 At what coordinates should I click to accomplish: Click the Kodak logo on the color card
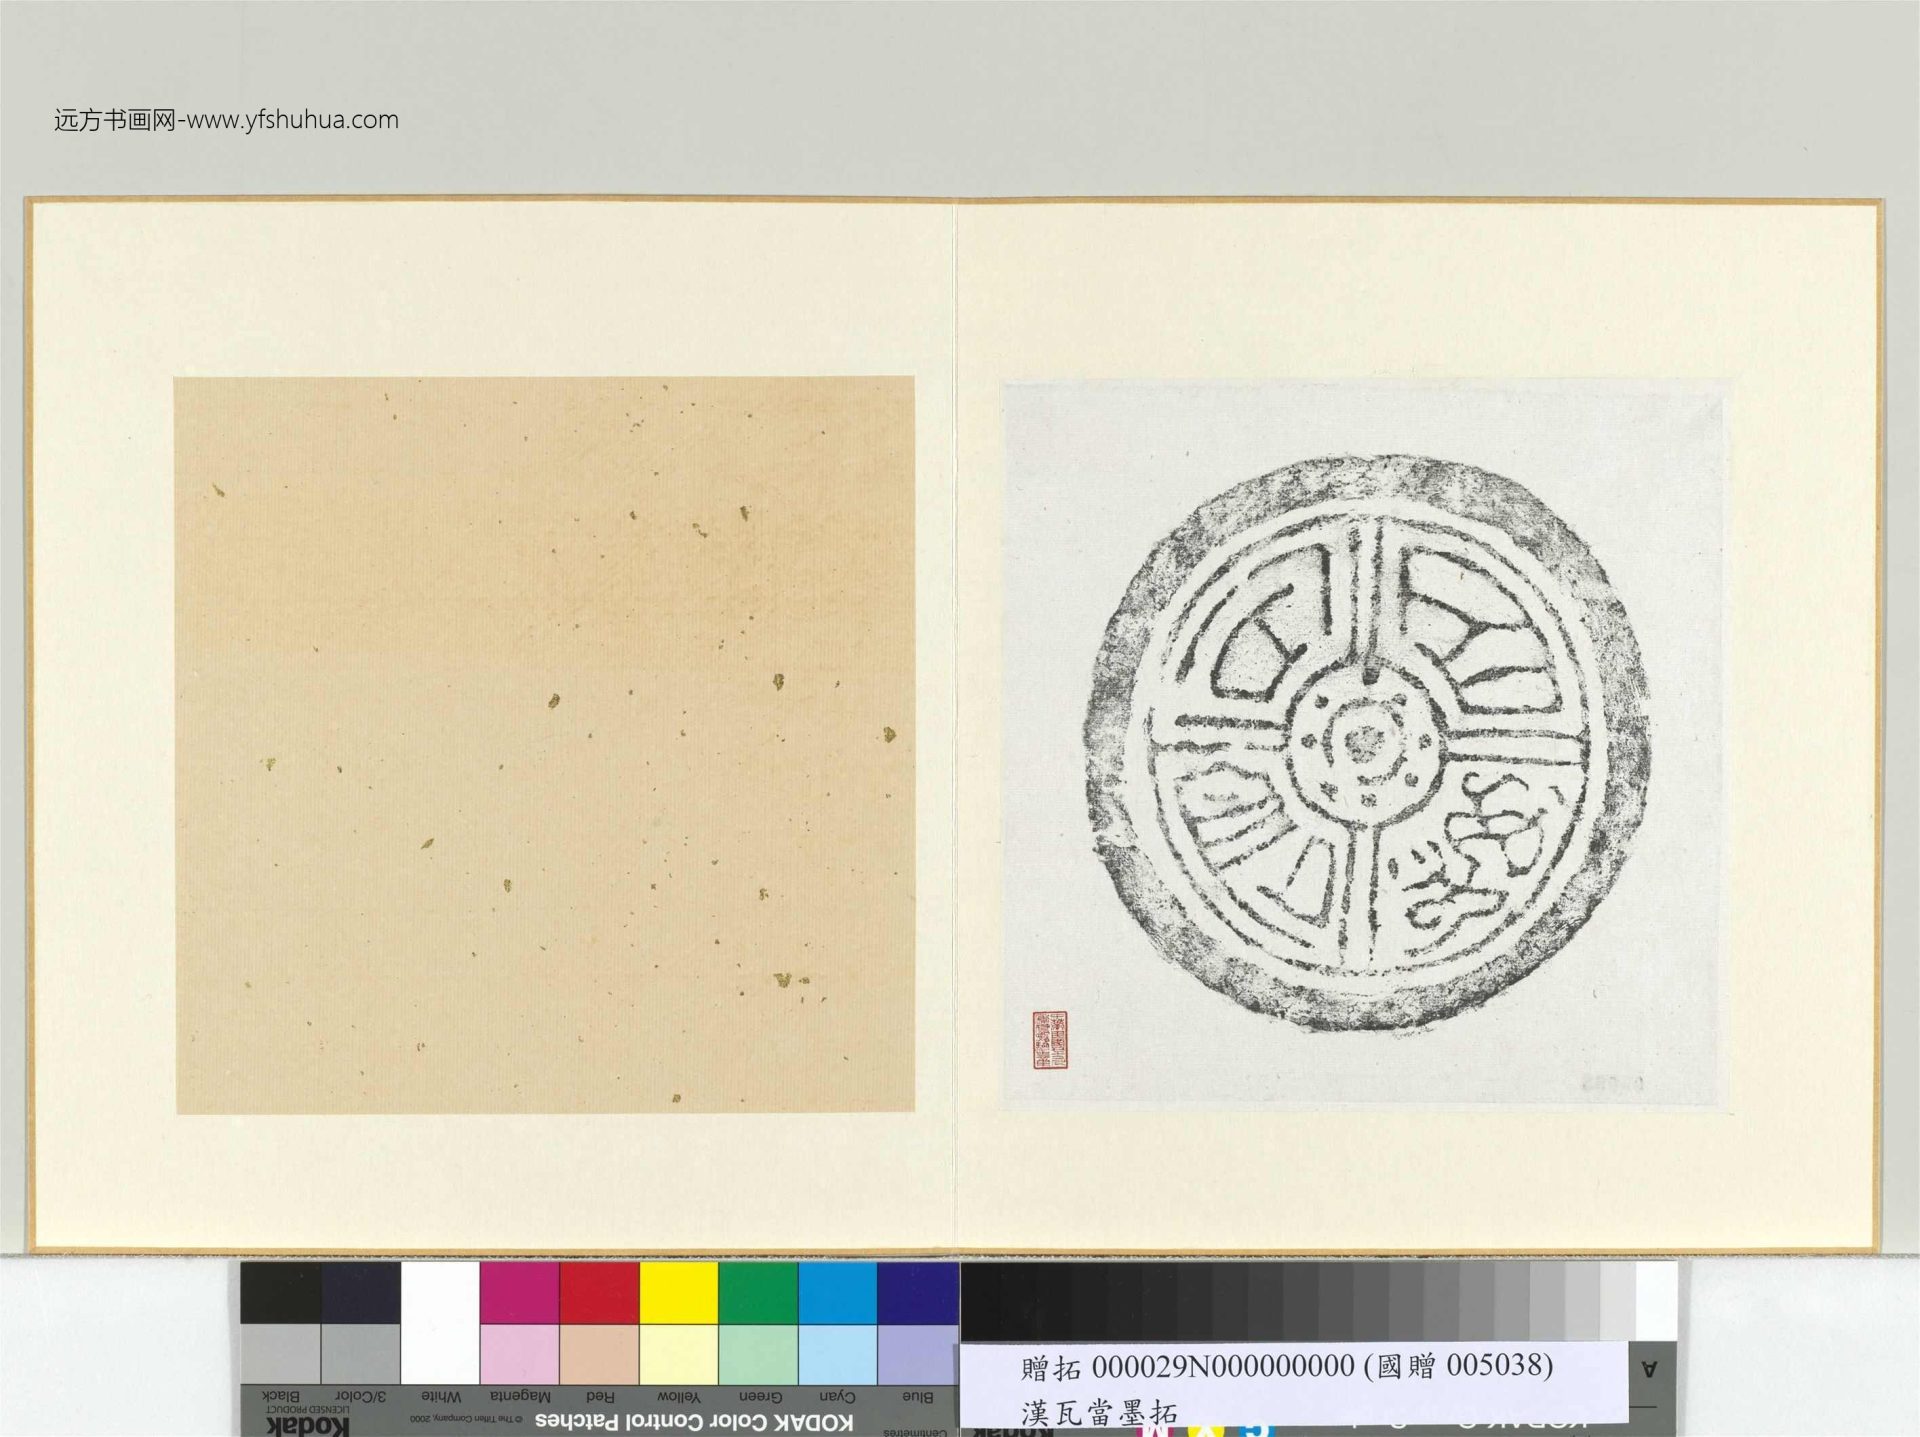(x=308, y=1427)
